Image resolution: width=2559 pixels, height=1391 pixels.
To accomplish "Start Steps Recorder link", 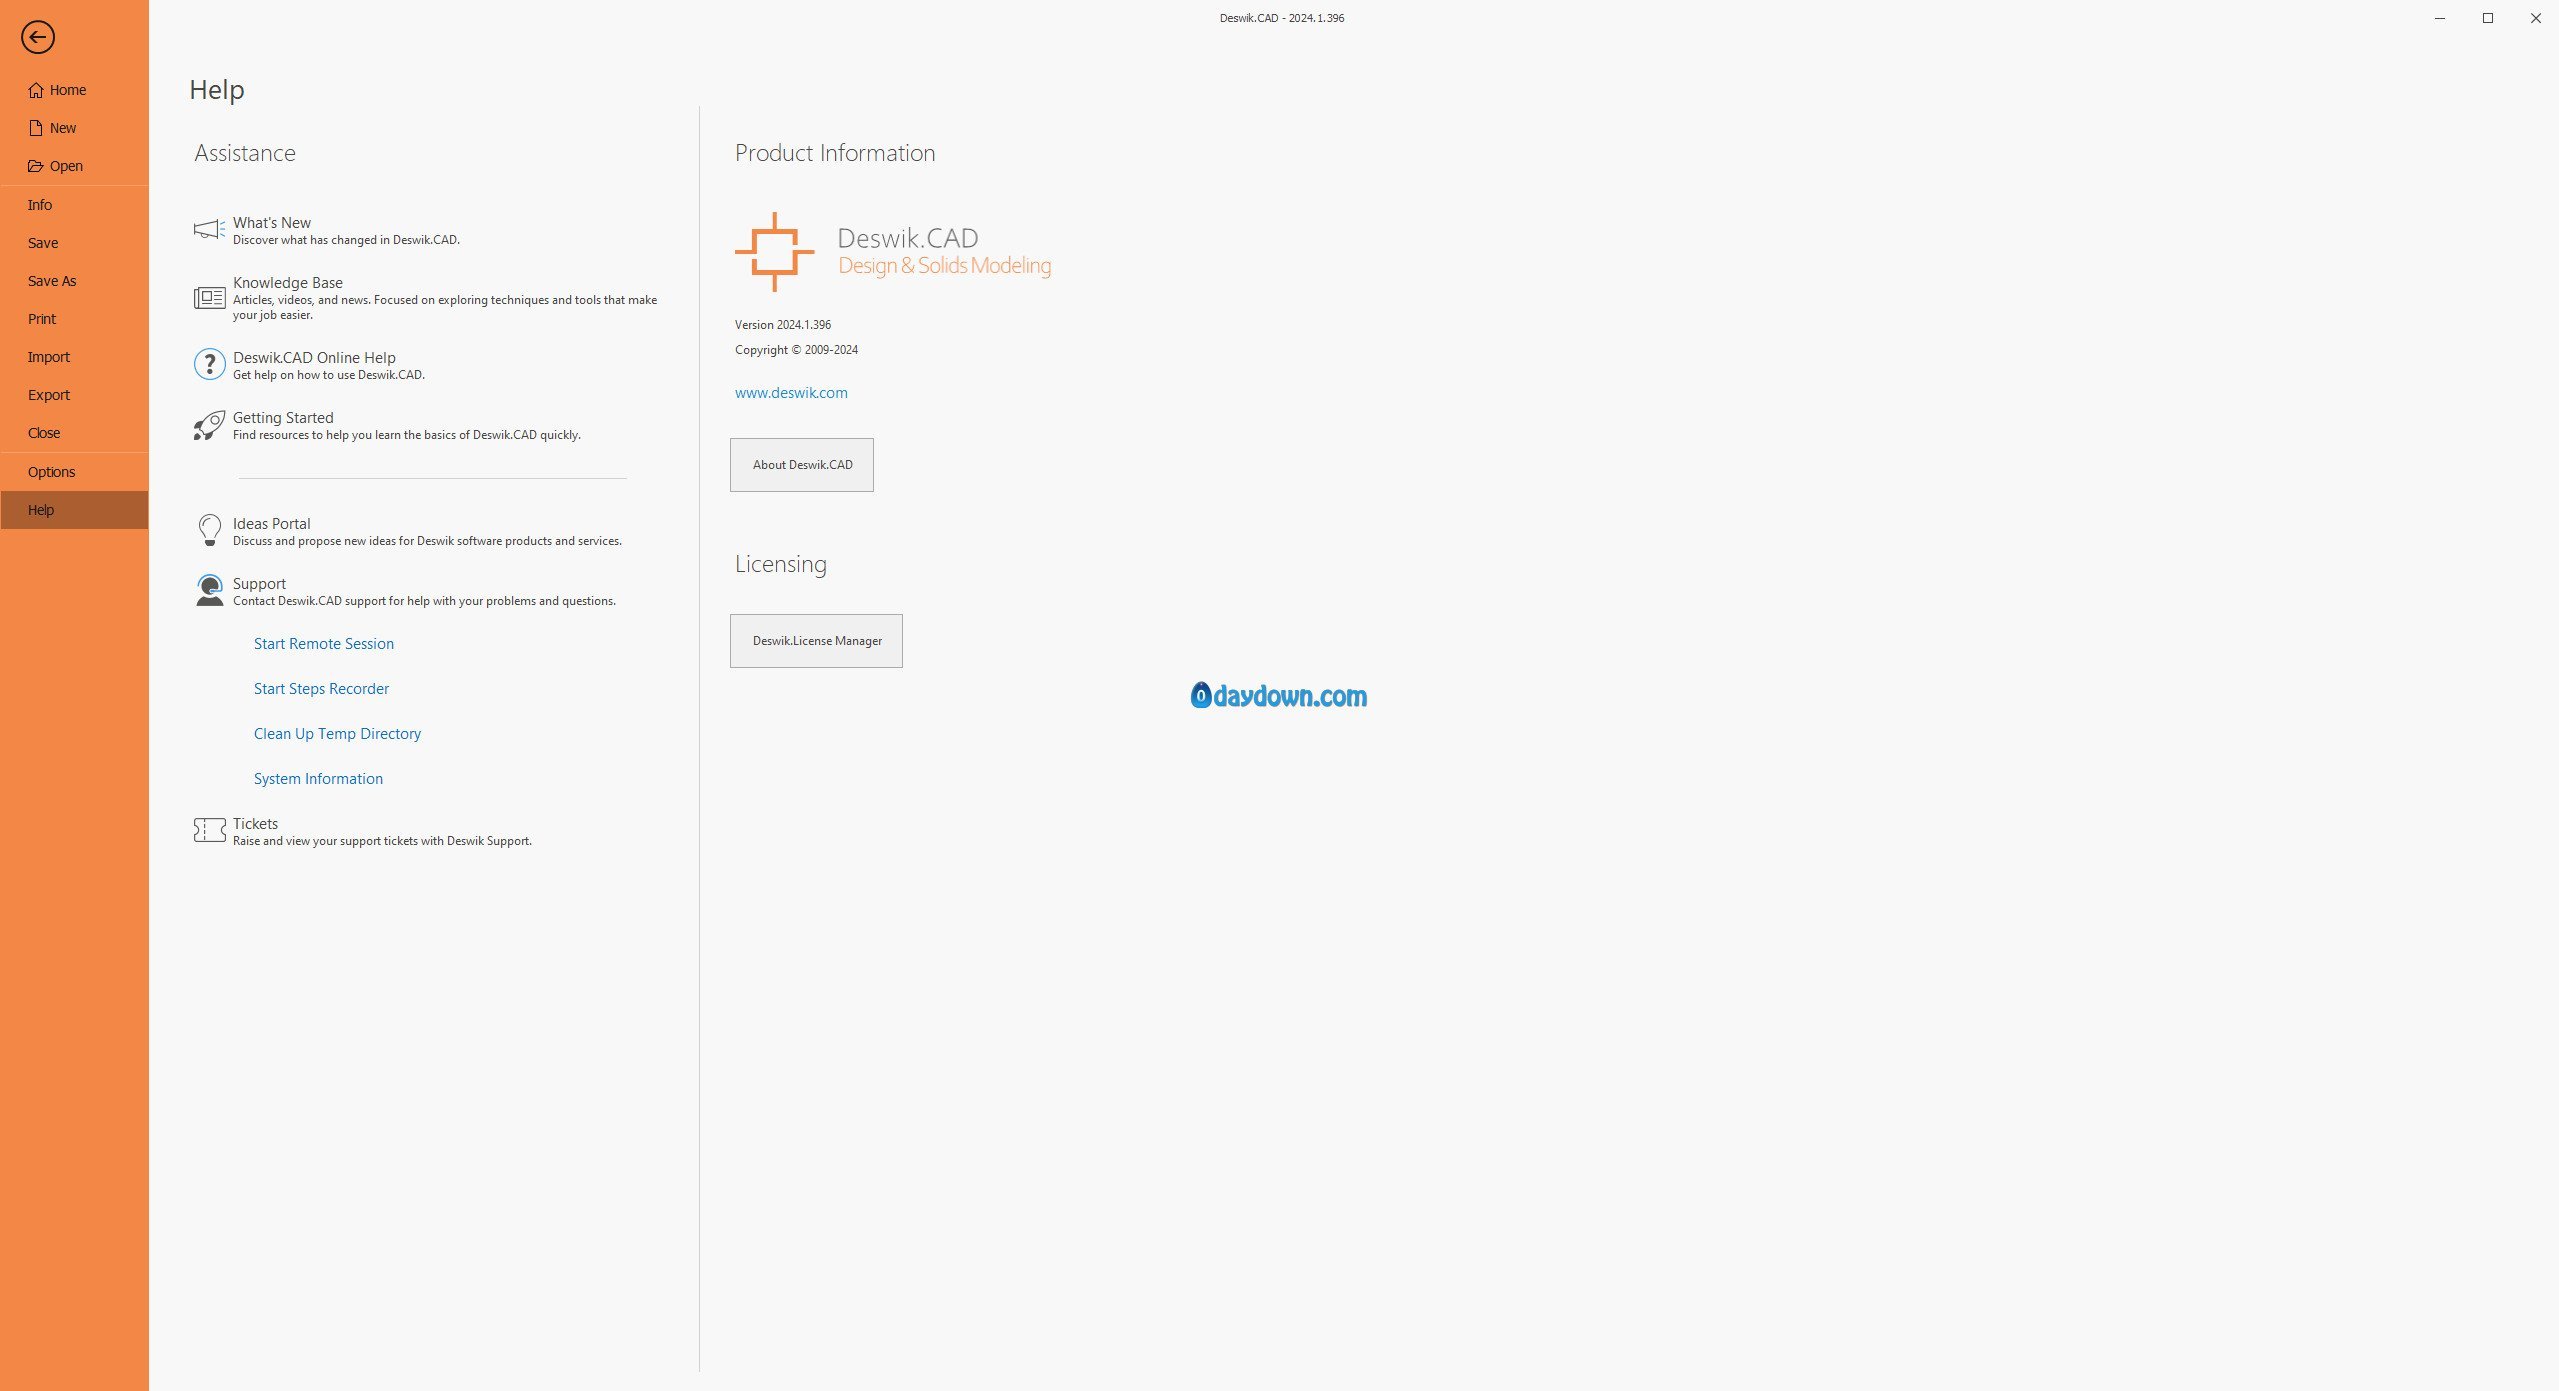I will pos(321,689).
